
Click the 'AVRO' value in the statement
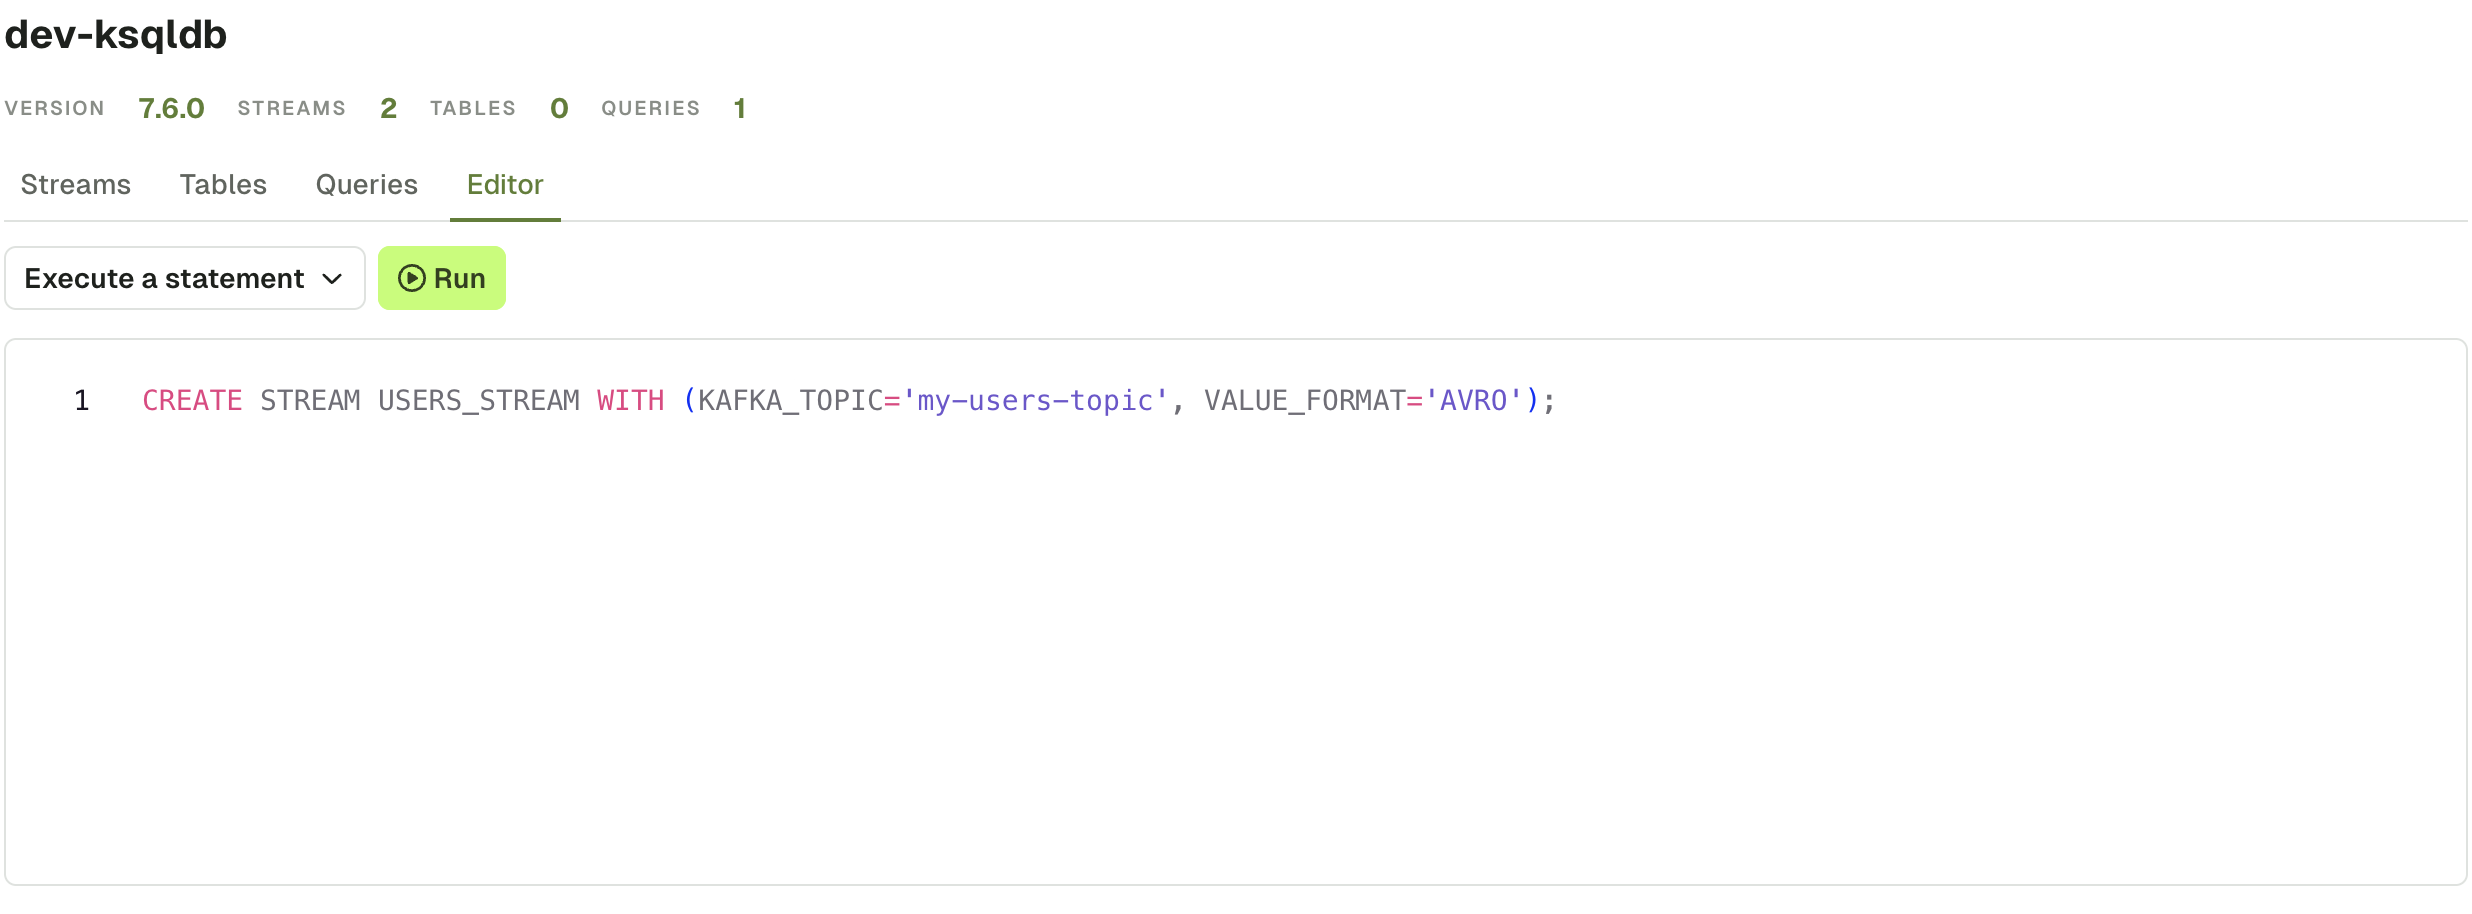coord(1473,401)
